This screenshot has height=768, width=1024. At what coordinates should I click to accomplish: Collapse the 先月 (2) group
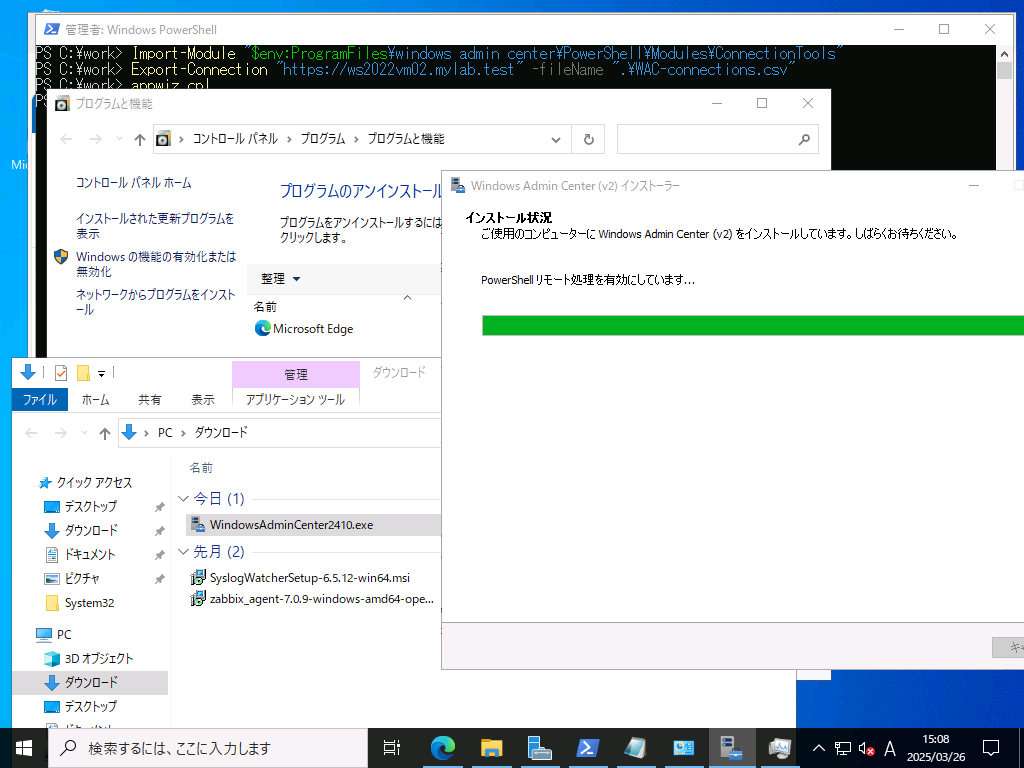183,552
